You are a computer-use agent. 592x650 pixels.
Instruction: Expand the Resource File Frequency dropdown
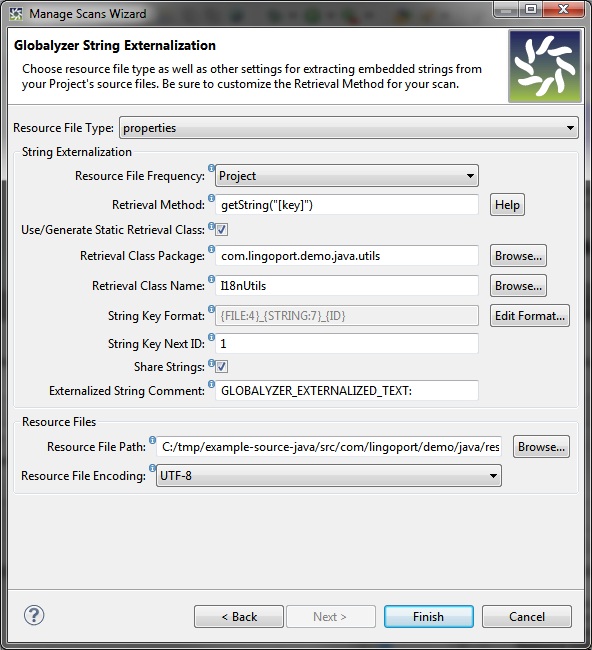tap(347, 176)
